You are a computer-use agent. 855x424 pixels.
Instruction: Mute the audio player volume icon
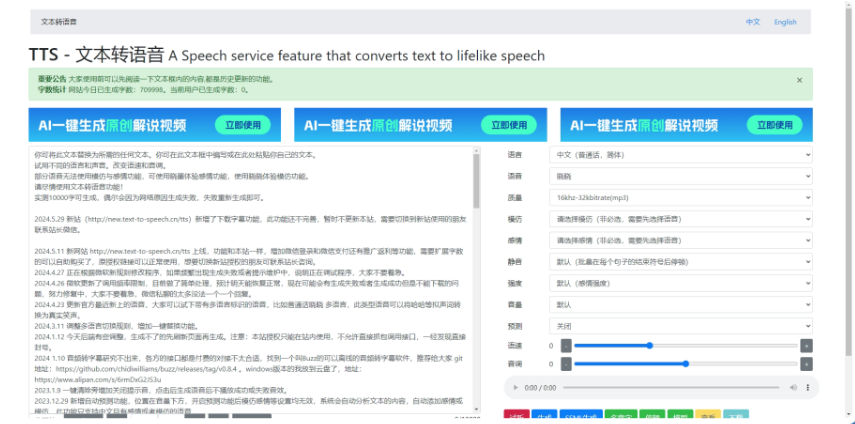[x=793, y=387]
